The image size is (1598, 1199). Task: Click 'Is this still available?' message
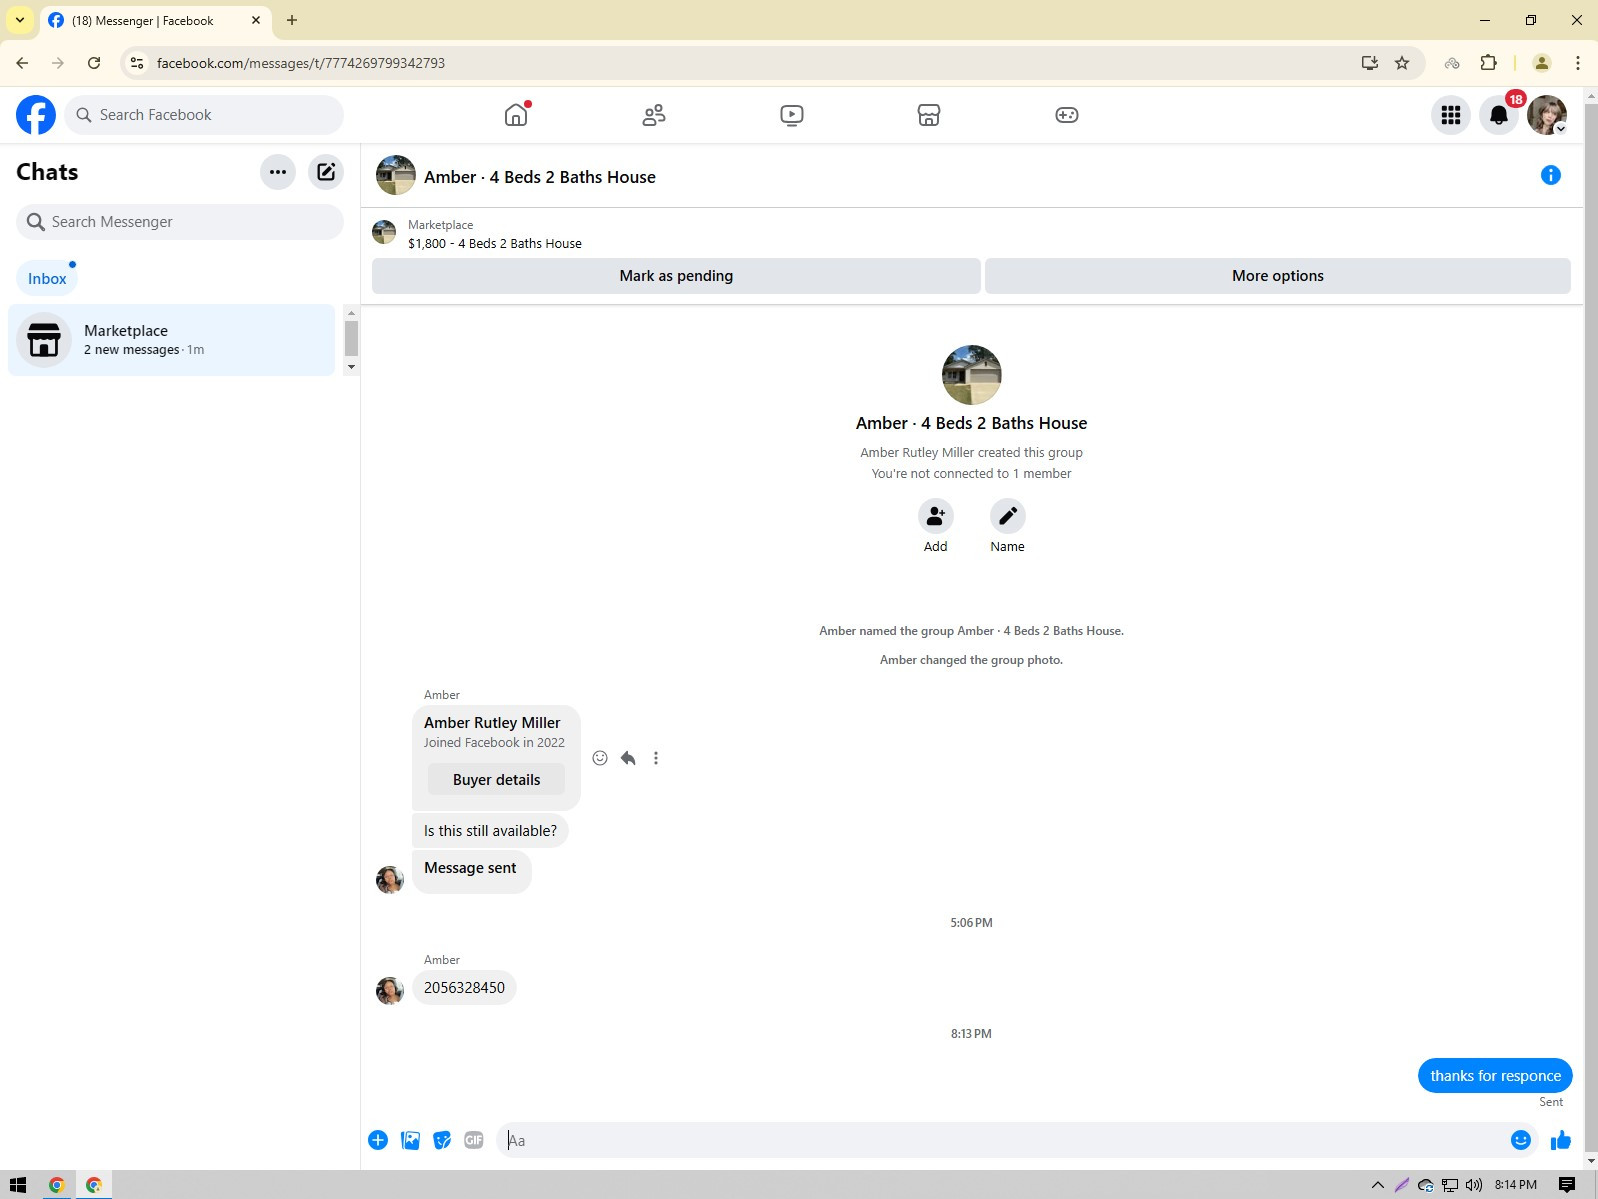(x=490, y=831)
